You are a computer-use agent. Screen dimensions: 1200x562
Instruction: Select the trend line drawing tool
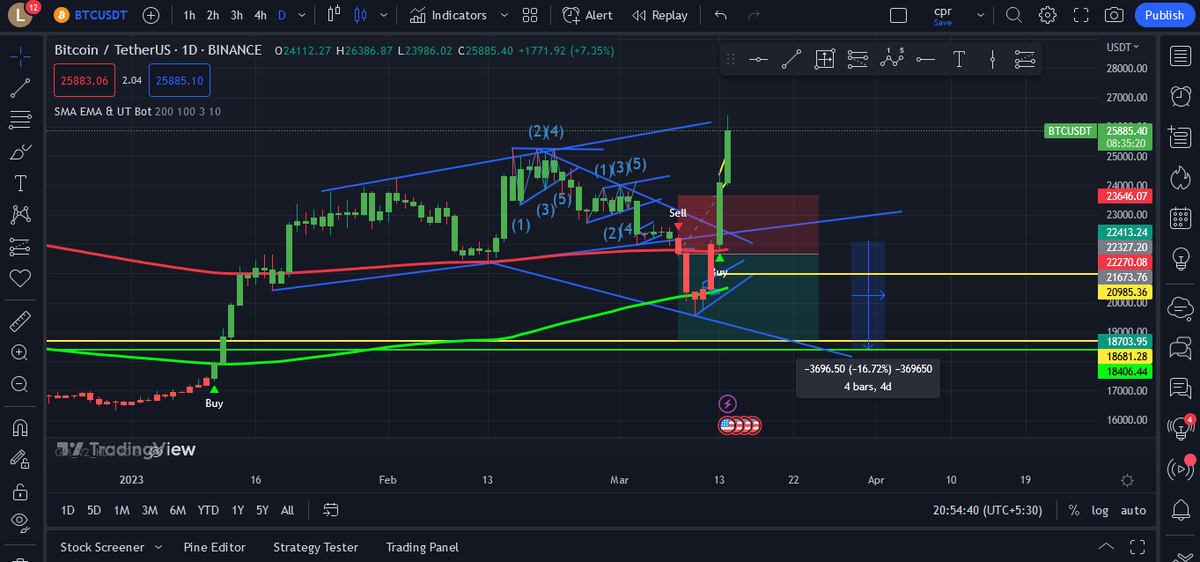coord(19,88)
